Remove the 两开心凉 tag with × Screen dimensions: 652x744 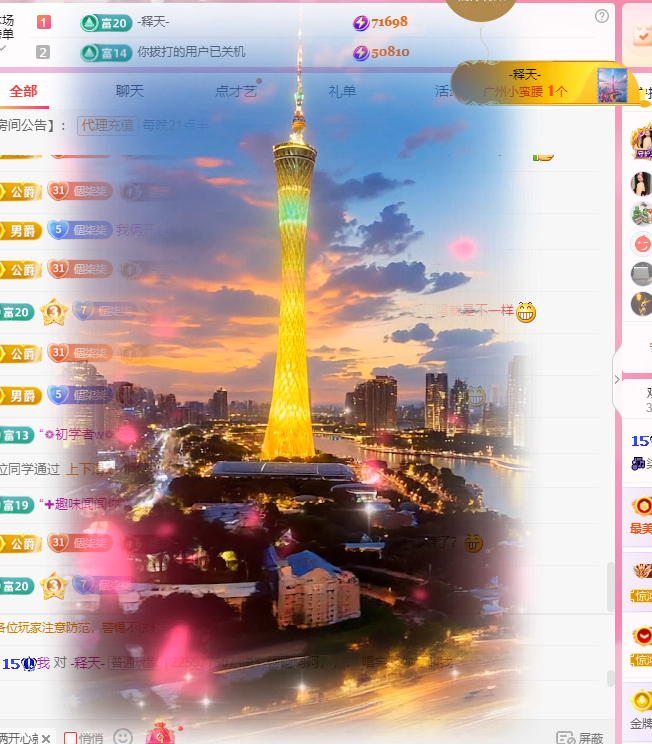pos(46,738)
